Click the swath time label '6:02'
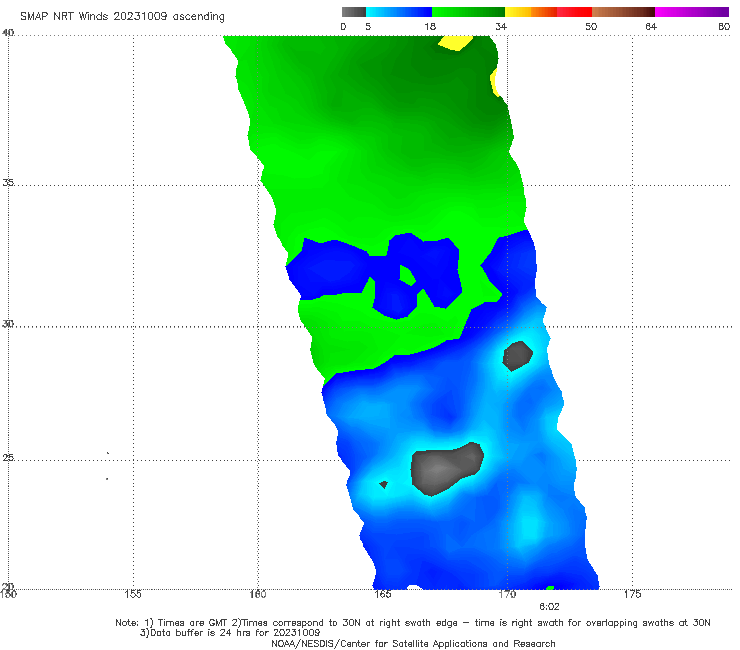740x650 pixels. point(549,607)
